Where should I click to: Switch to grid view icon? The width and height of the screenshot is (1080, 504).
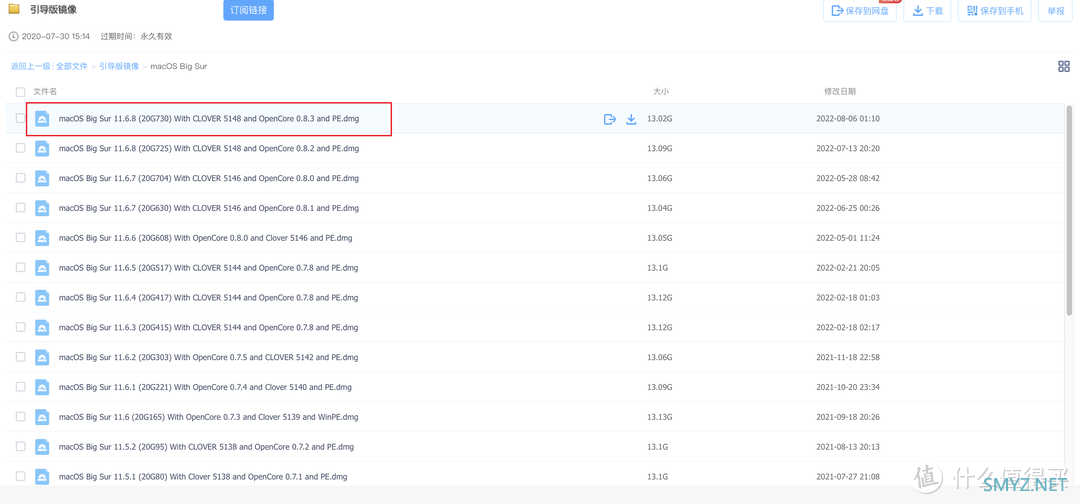click(x=1063, y=66)
